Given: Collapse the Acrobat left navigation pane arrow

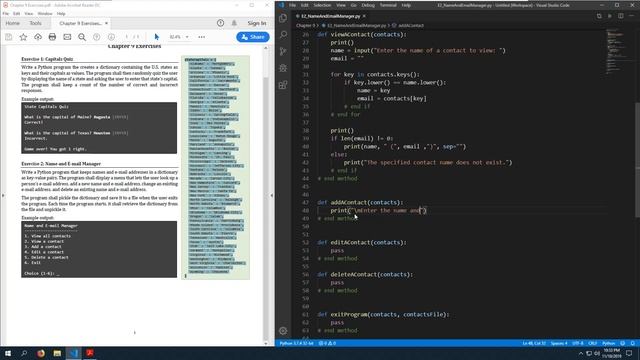Looking at the screenshot, I should 3,196.
